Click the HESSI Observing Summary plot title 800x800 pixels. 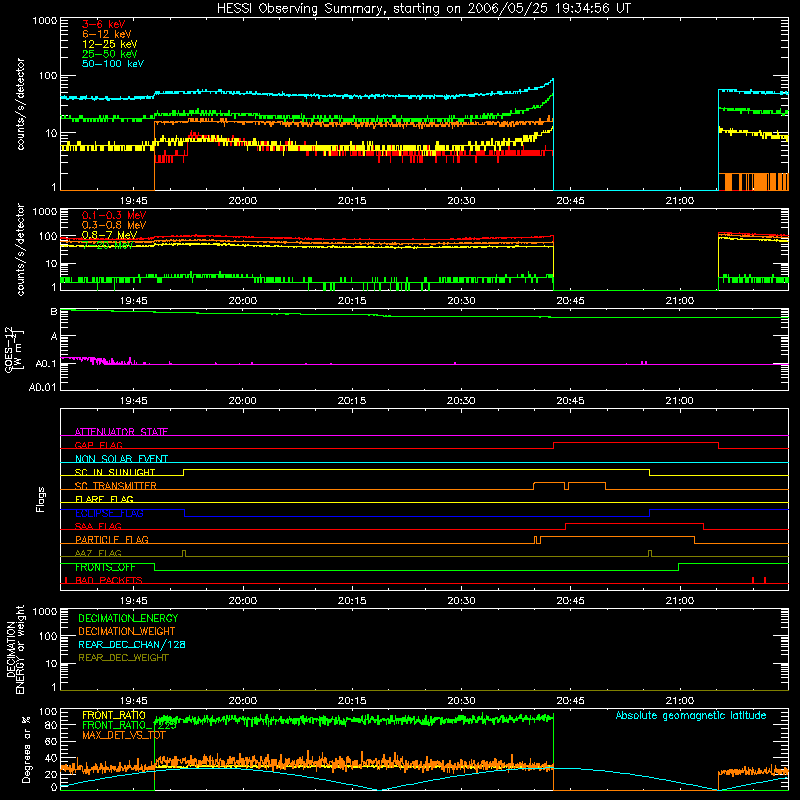point(423,9)
